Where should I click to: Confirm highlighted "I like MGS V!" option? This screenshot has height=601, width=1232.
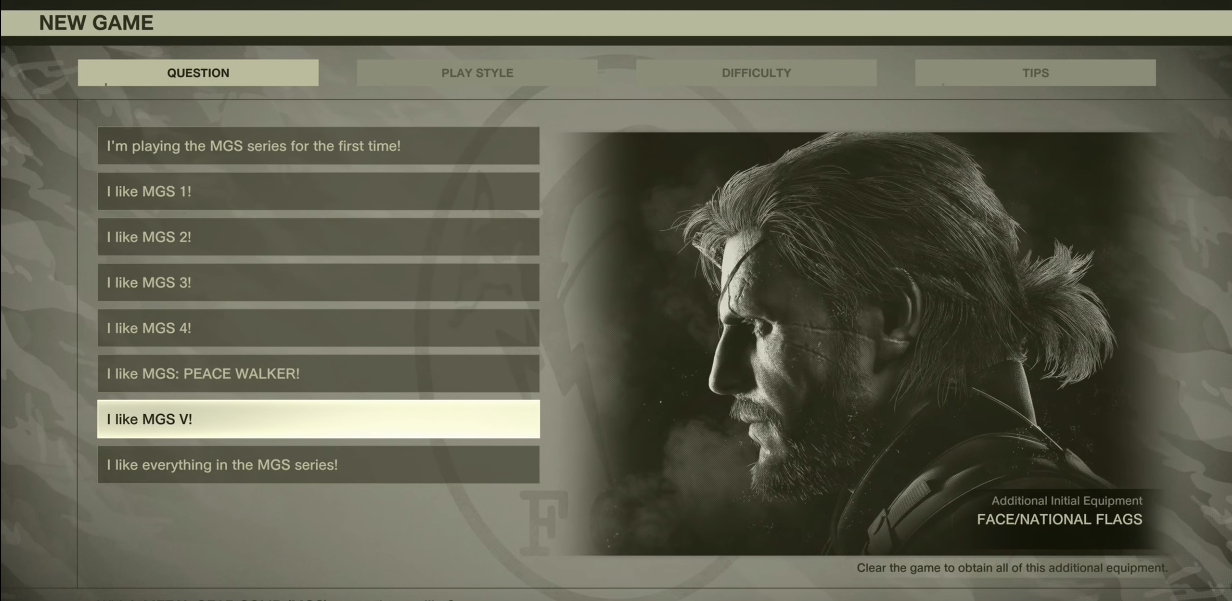pyautogui.click(x=318, y=419)
